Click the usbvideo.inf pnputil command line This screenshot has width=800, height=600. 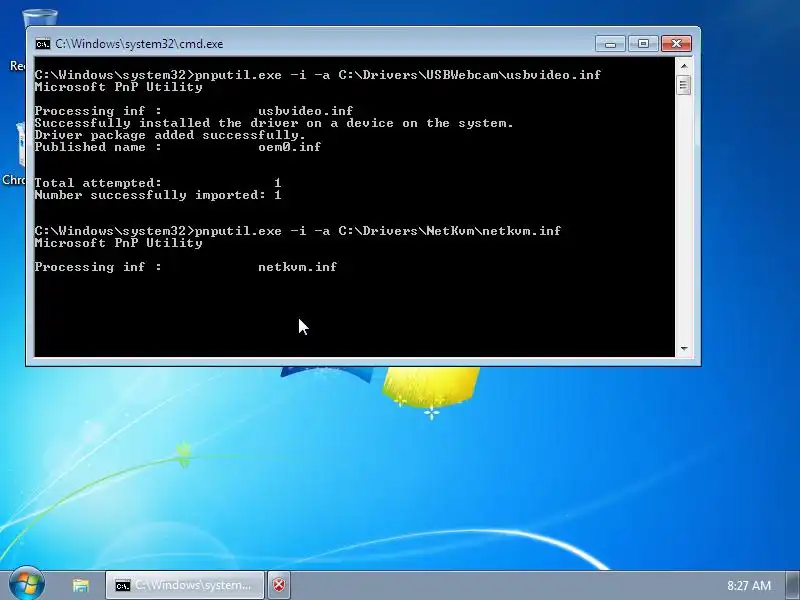click(318, 75)
